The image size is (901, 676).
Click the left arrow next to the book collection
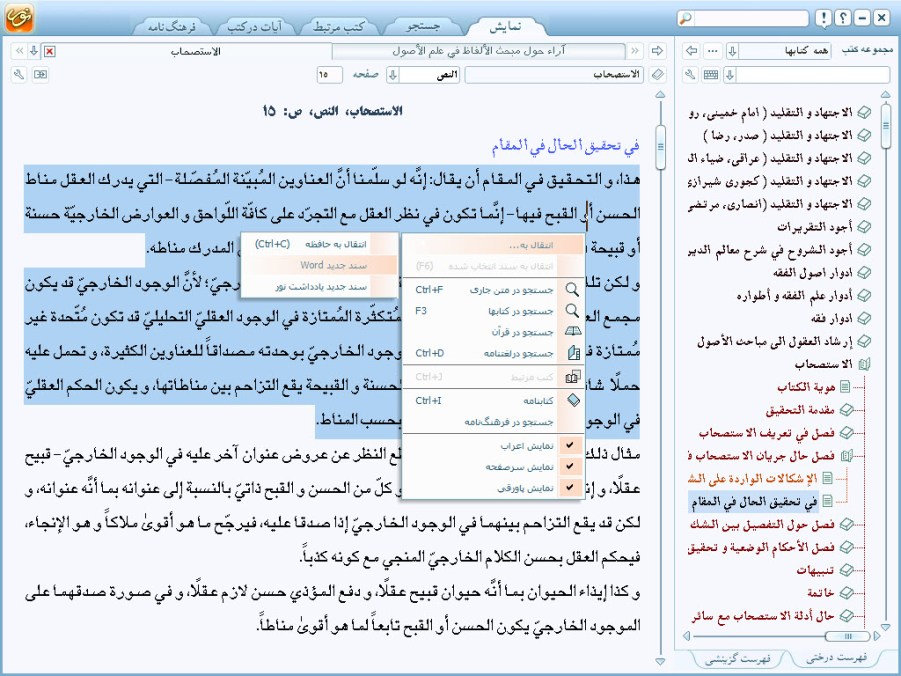691,51
